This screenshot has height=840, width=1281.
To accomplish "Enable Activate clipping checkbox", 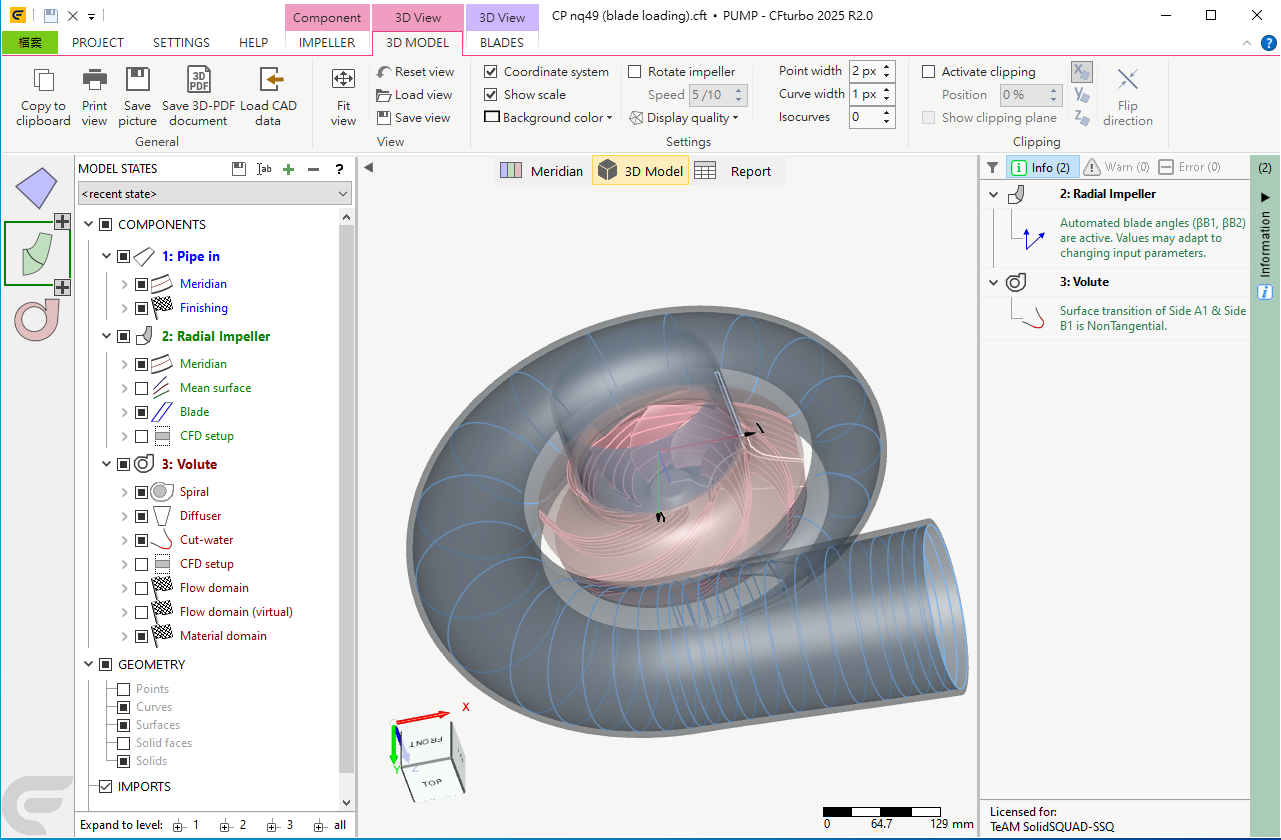I will [x=929, y=72].
